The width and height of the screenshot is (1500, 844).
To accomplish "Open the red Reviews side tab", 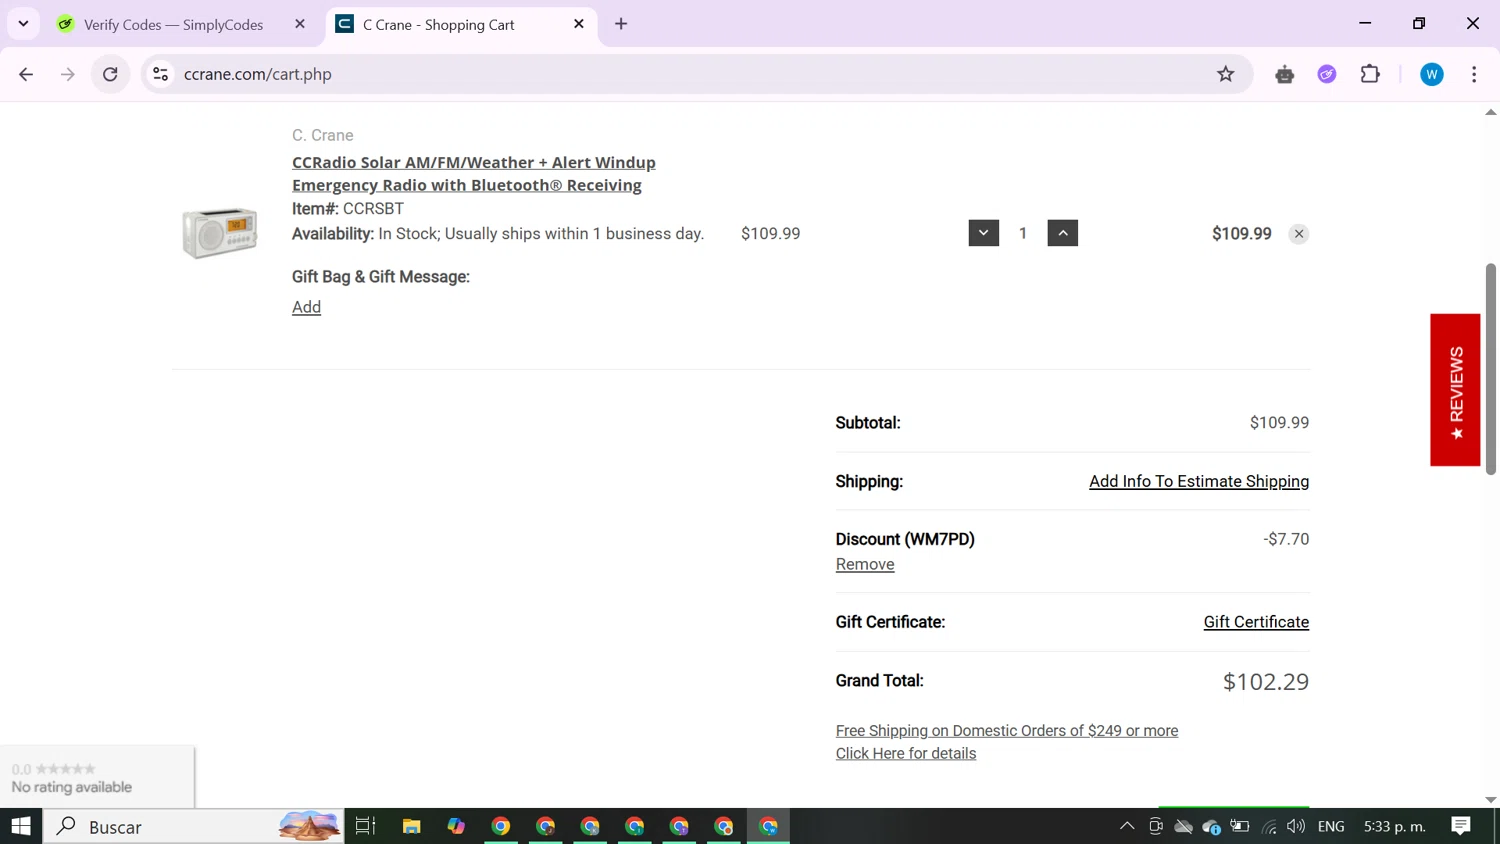I will [x=1455, y=390].
